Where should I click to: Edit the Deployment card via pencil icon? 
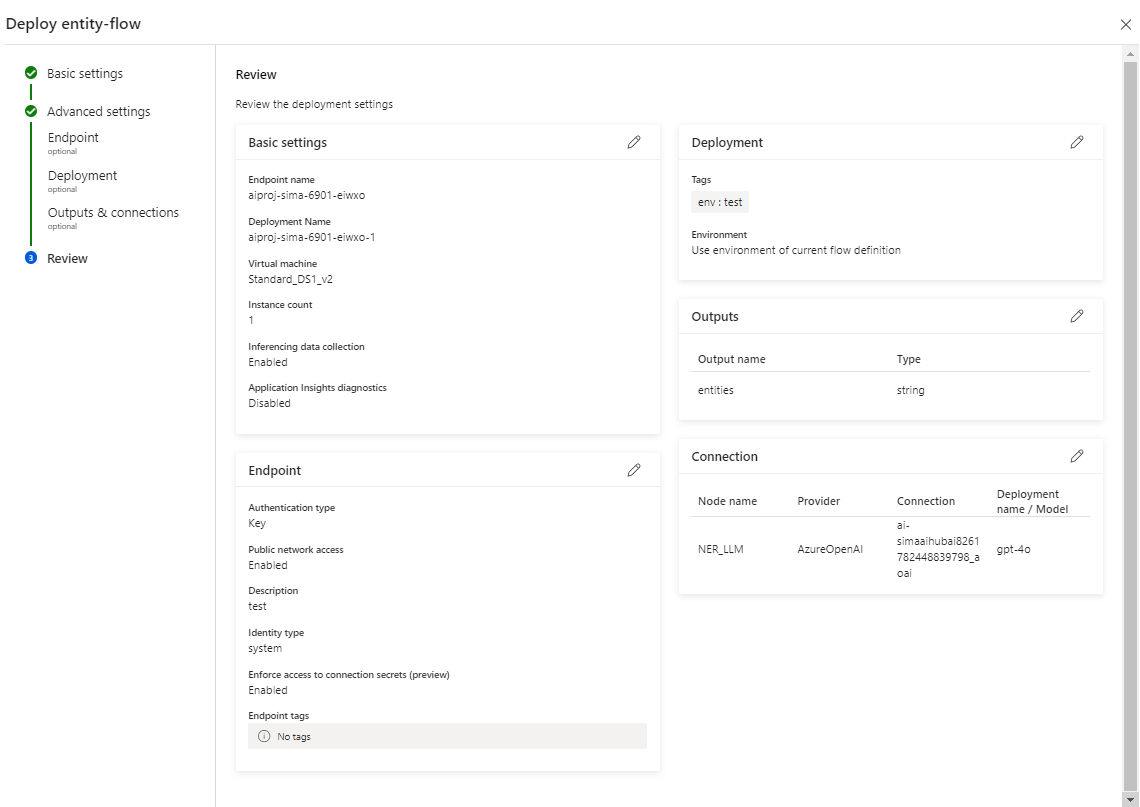pyautogui.click(x=1077, y=142)
